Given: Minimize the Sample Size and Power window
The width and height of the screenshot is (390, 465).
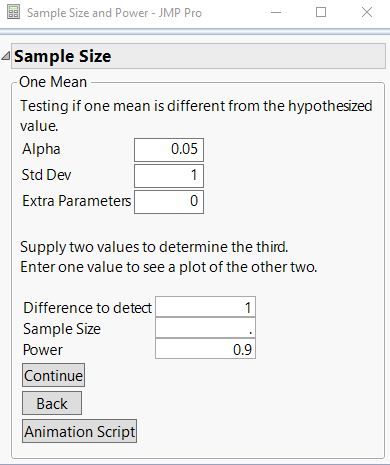Looking at the screenshot, I should [276, 13].
